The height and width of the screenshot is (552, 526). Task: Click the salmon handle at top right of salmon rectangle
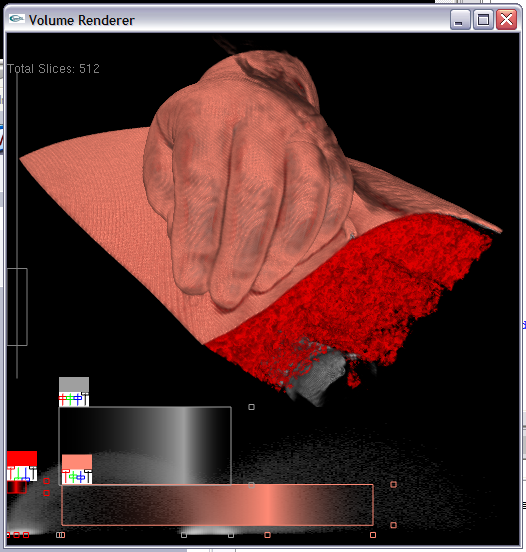394,484
